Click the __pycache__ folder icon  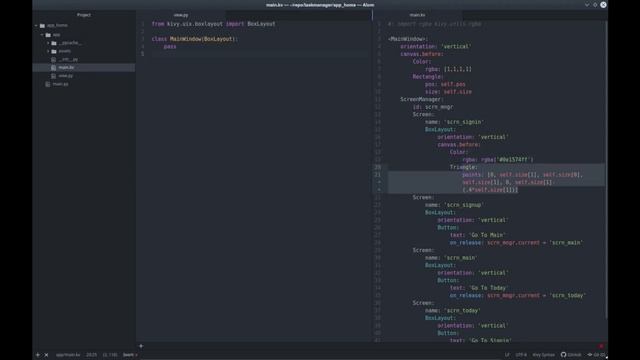(x=54, y=43)
